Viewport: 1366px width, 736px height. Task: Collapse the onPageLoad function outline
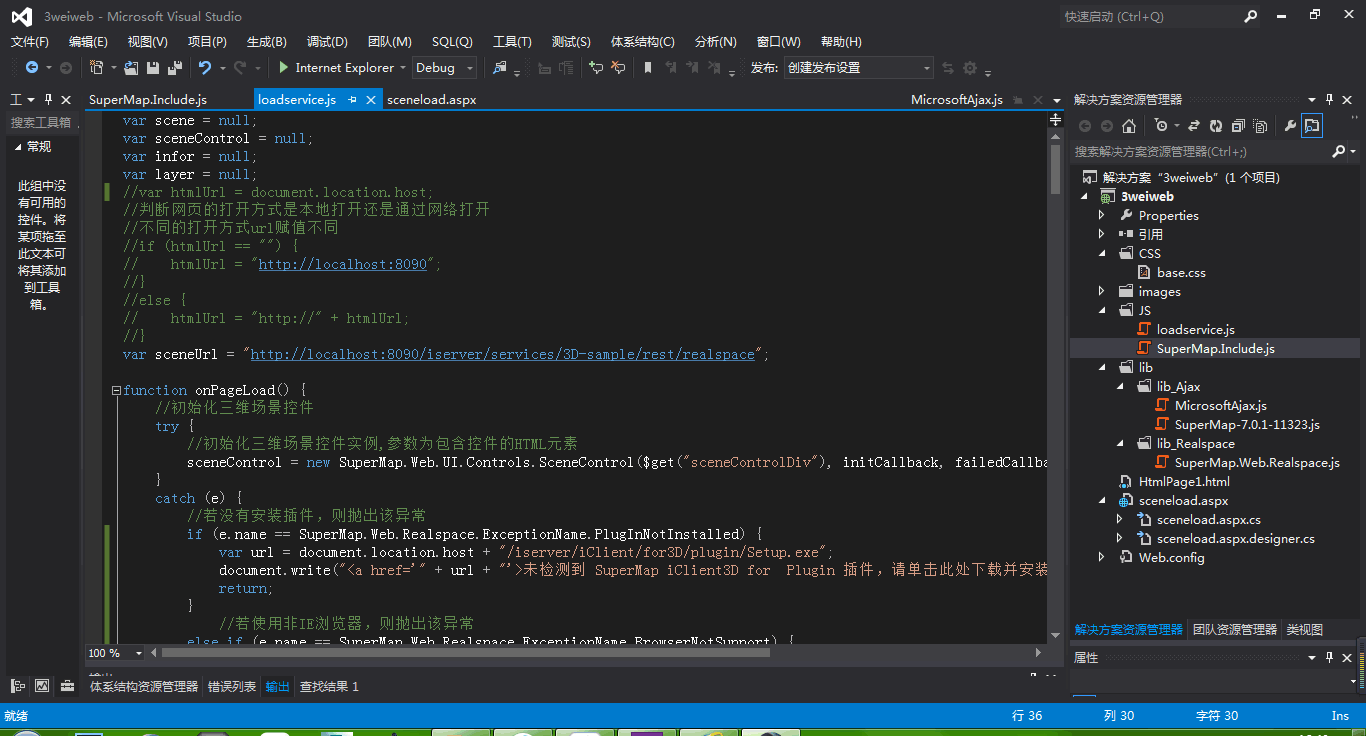click(116, 391)
